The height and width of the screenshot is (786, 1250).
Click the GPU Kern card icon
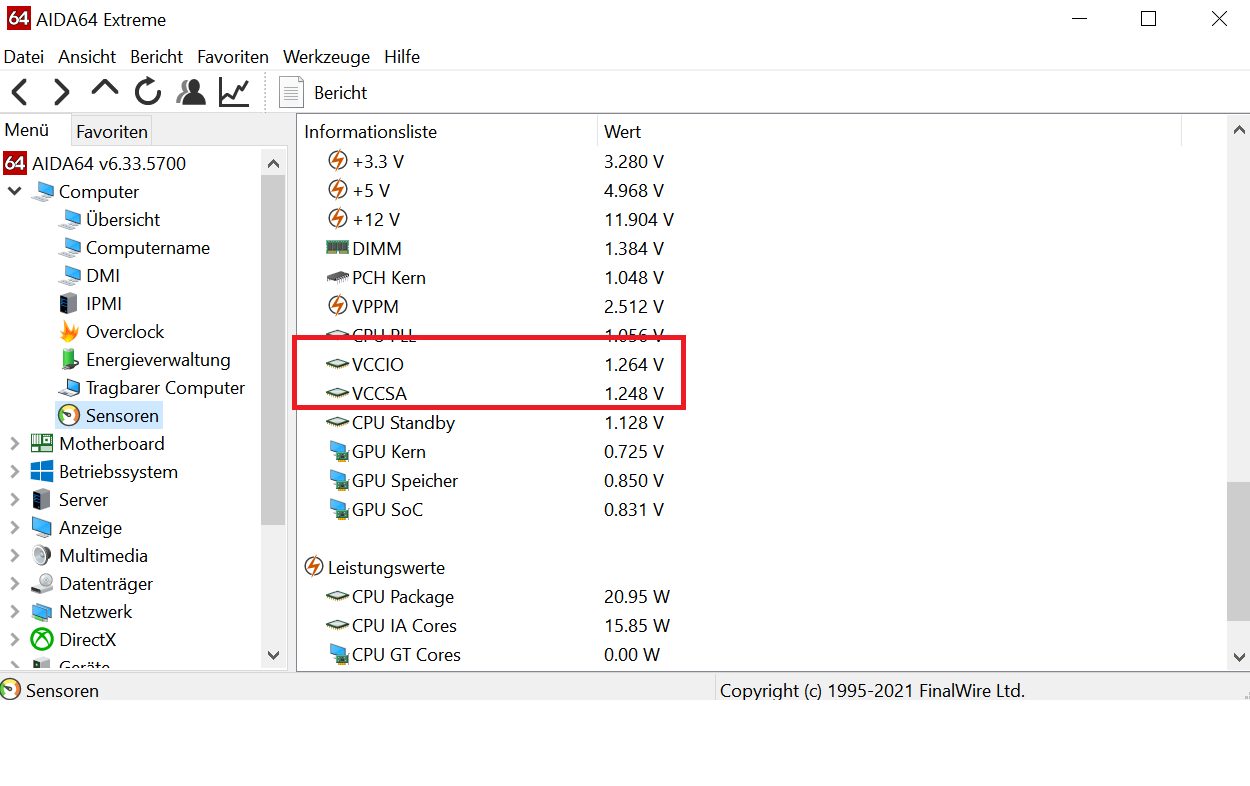coord(338,451)
